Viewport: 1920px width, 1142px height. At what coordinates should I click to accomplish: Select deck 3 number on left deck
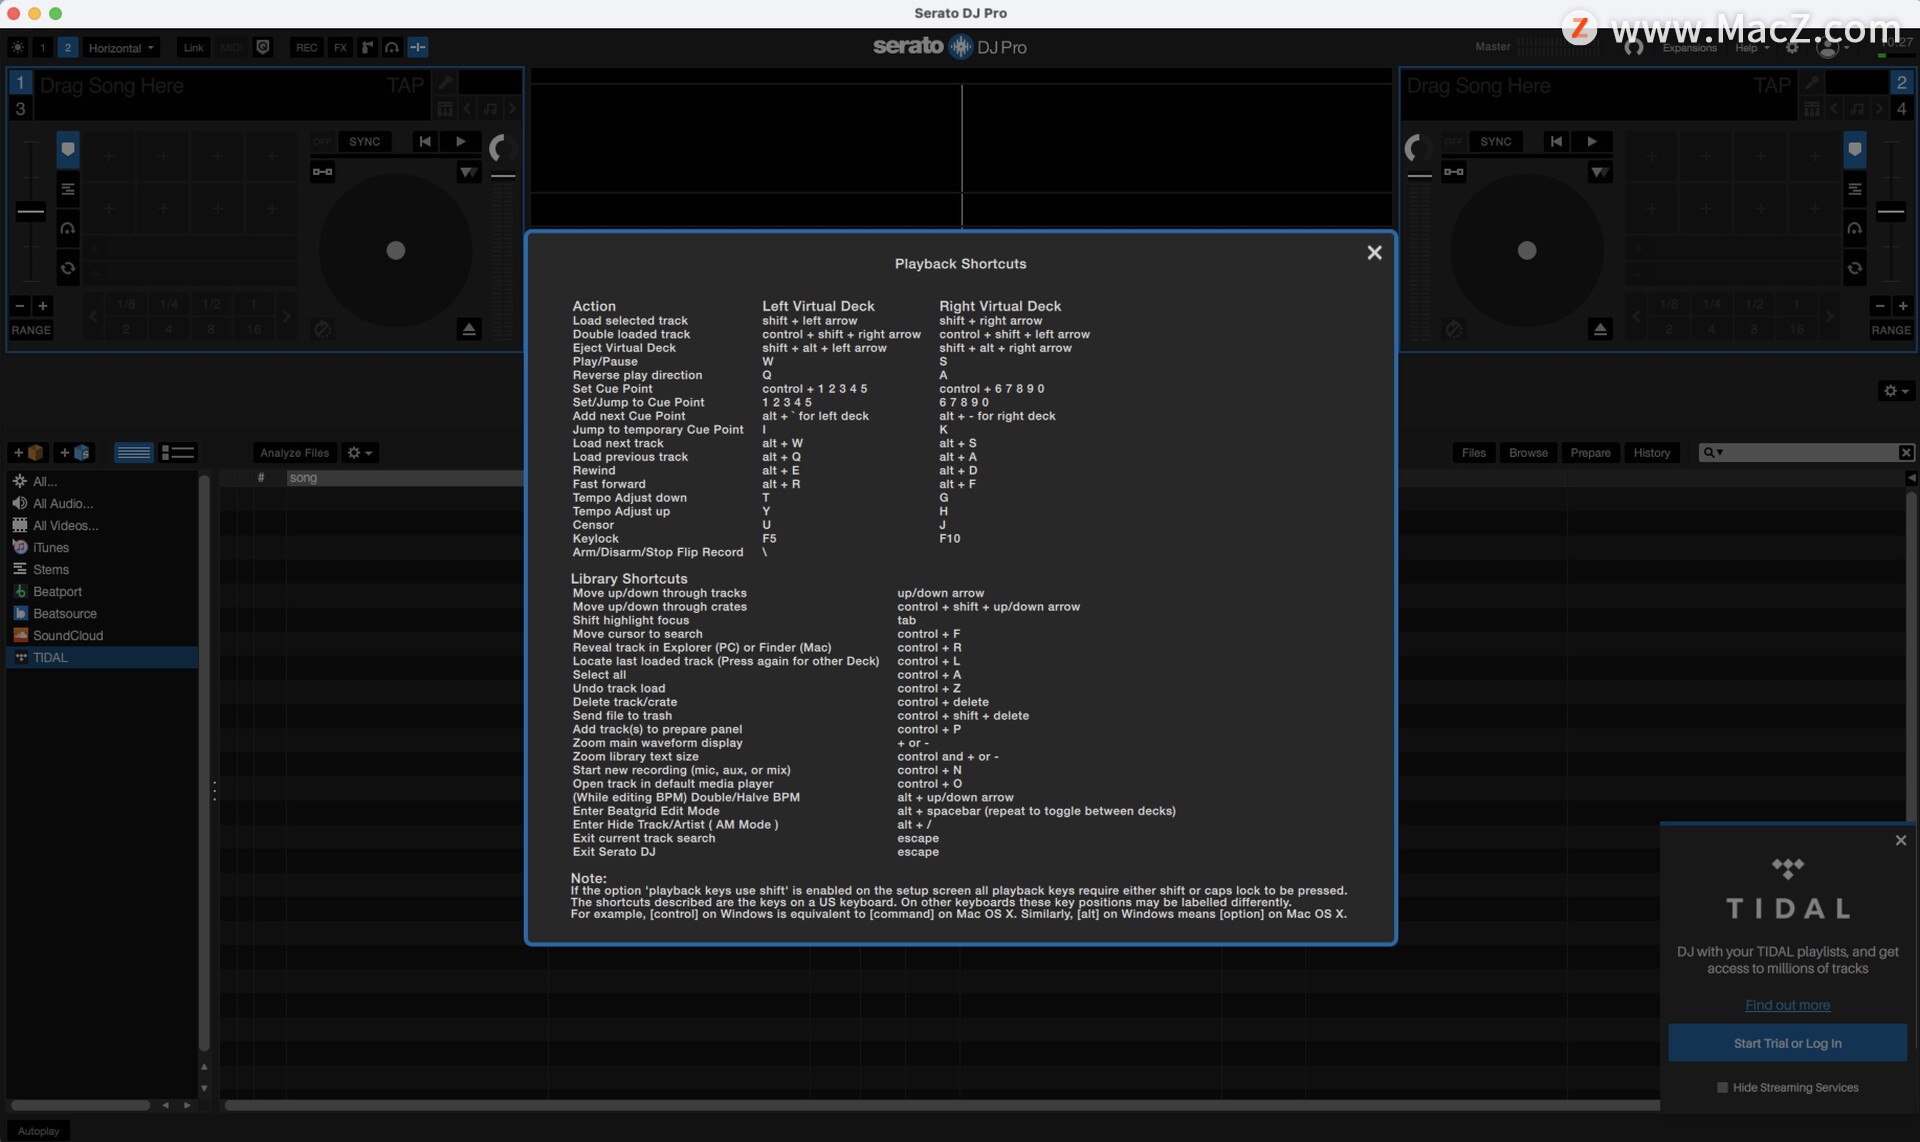tap(20, 108)
